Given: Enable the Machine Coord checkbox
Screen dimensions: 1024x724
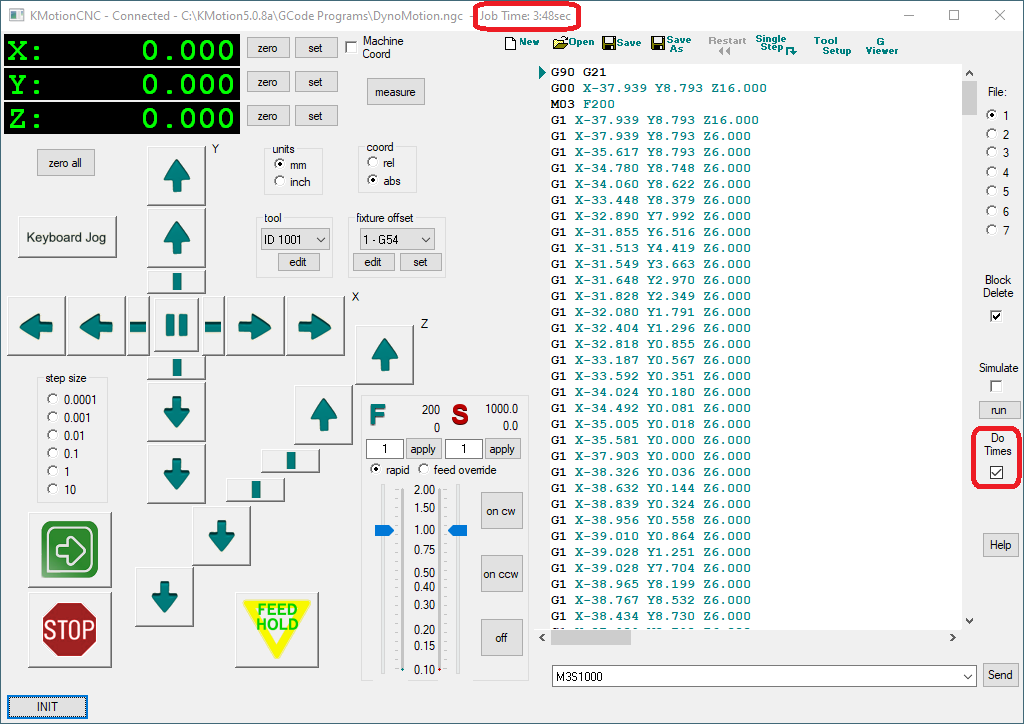Looking at the screenshot, I should (x=351, y=47).
